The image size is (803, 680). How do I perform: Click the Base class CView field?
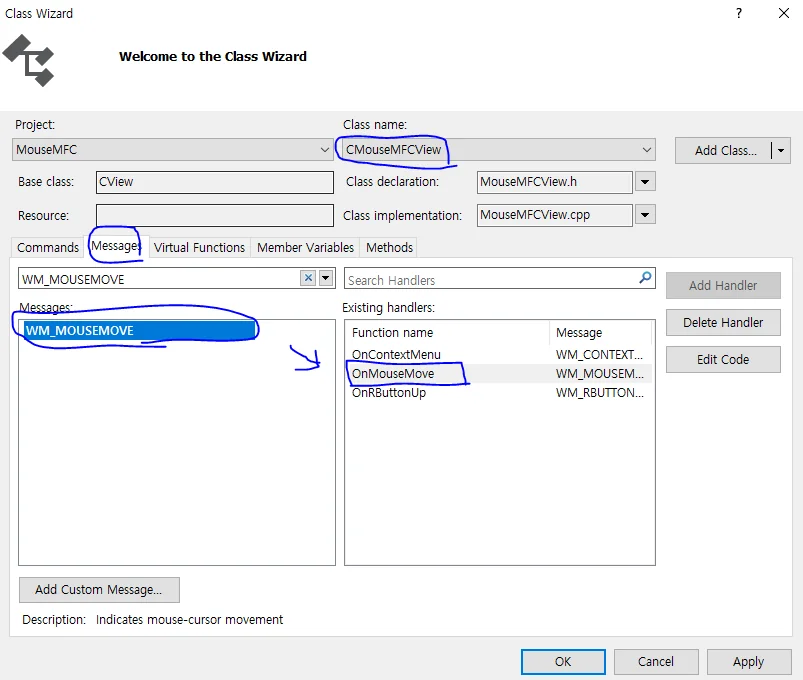click(215, 182)
